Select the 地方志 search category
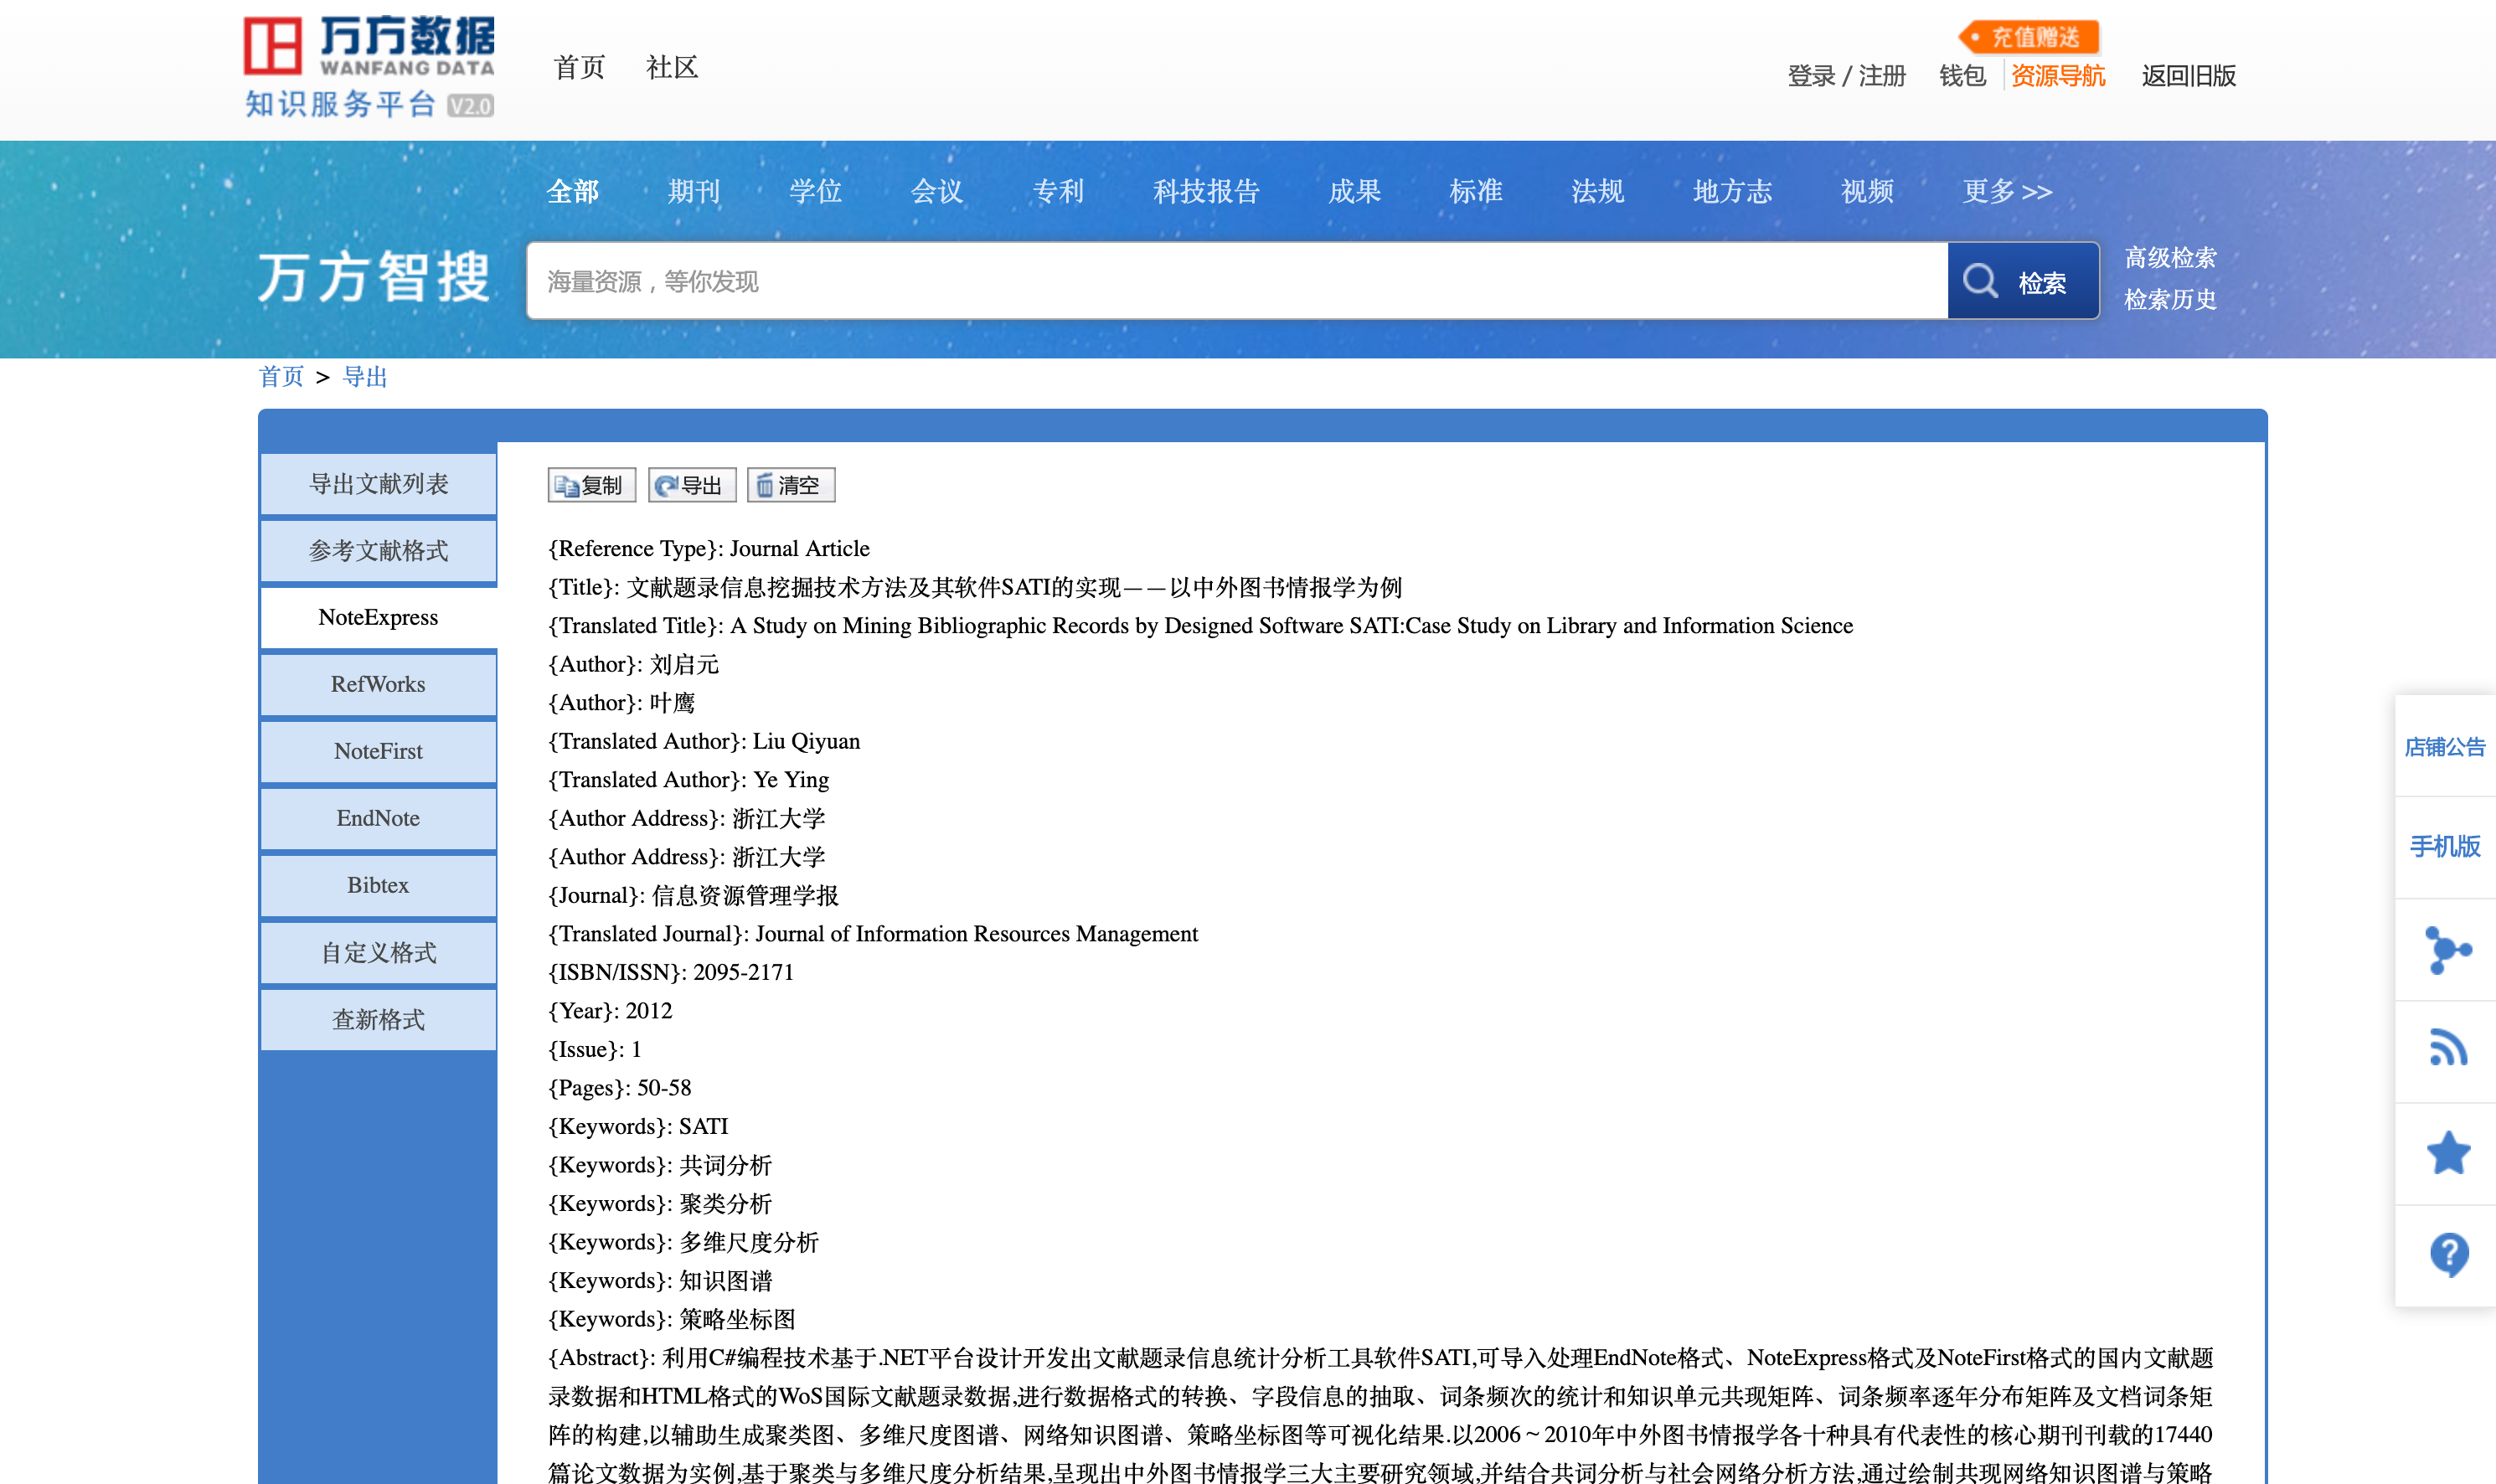2496x1484 pixels. point(1732,191)
